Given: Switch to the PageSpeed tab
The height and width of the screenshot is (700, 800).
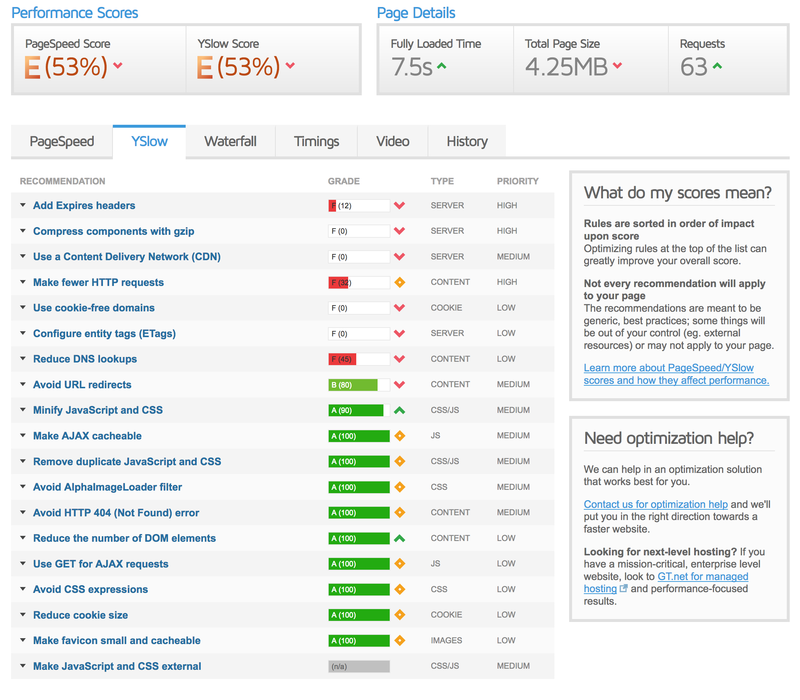Looking at the screenshot, I should [x=62, y=141].
